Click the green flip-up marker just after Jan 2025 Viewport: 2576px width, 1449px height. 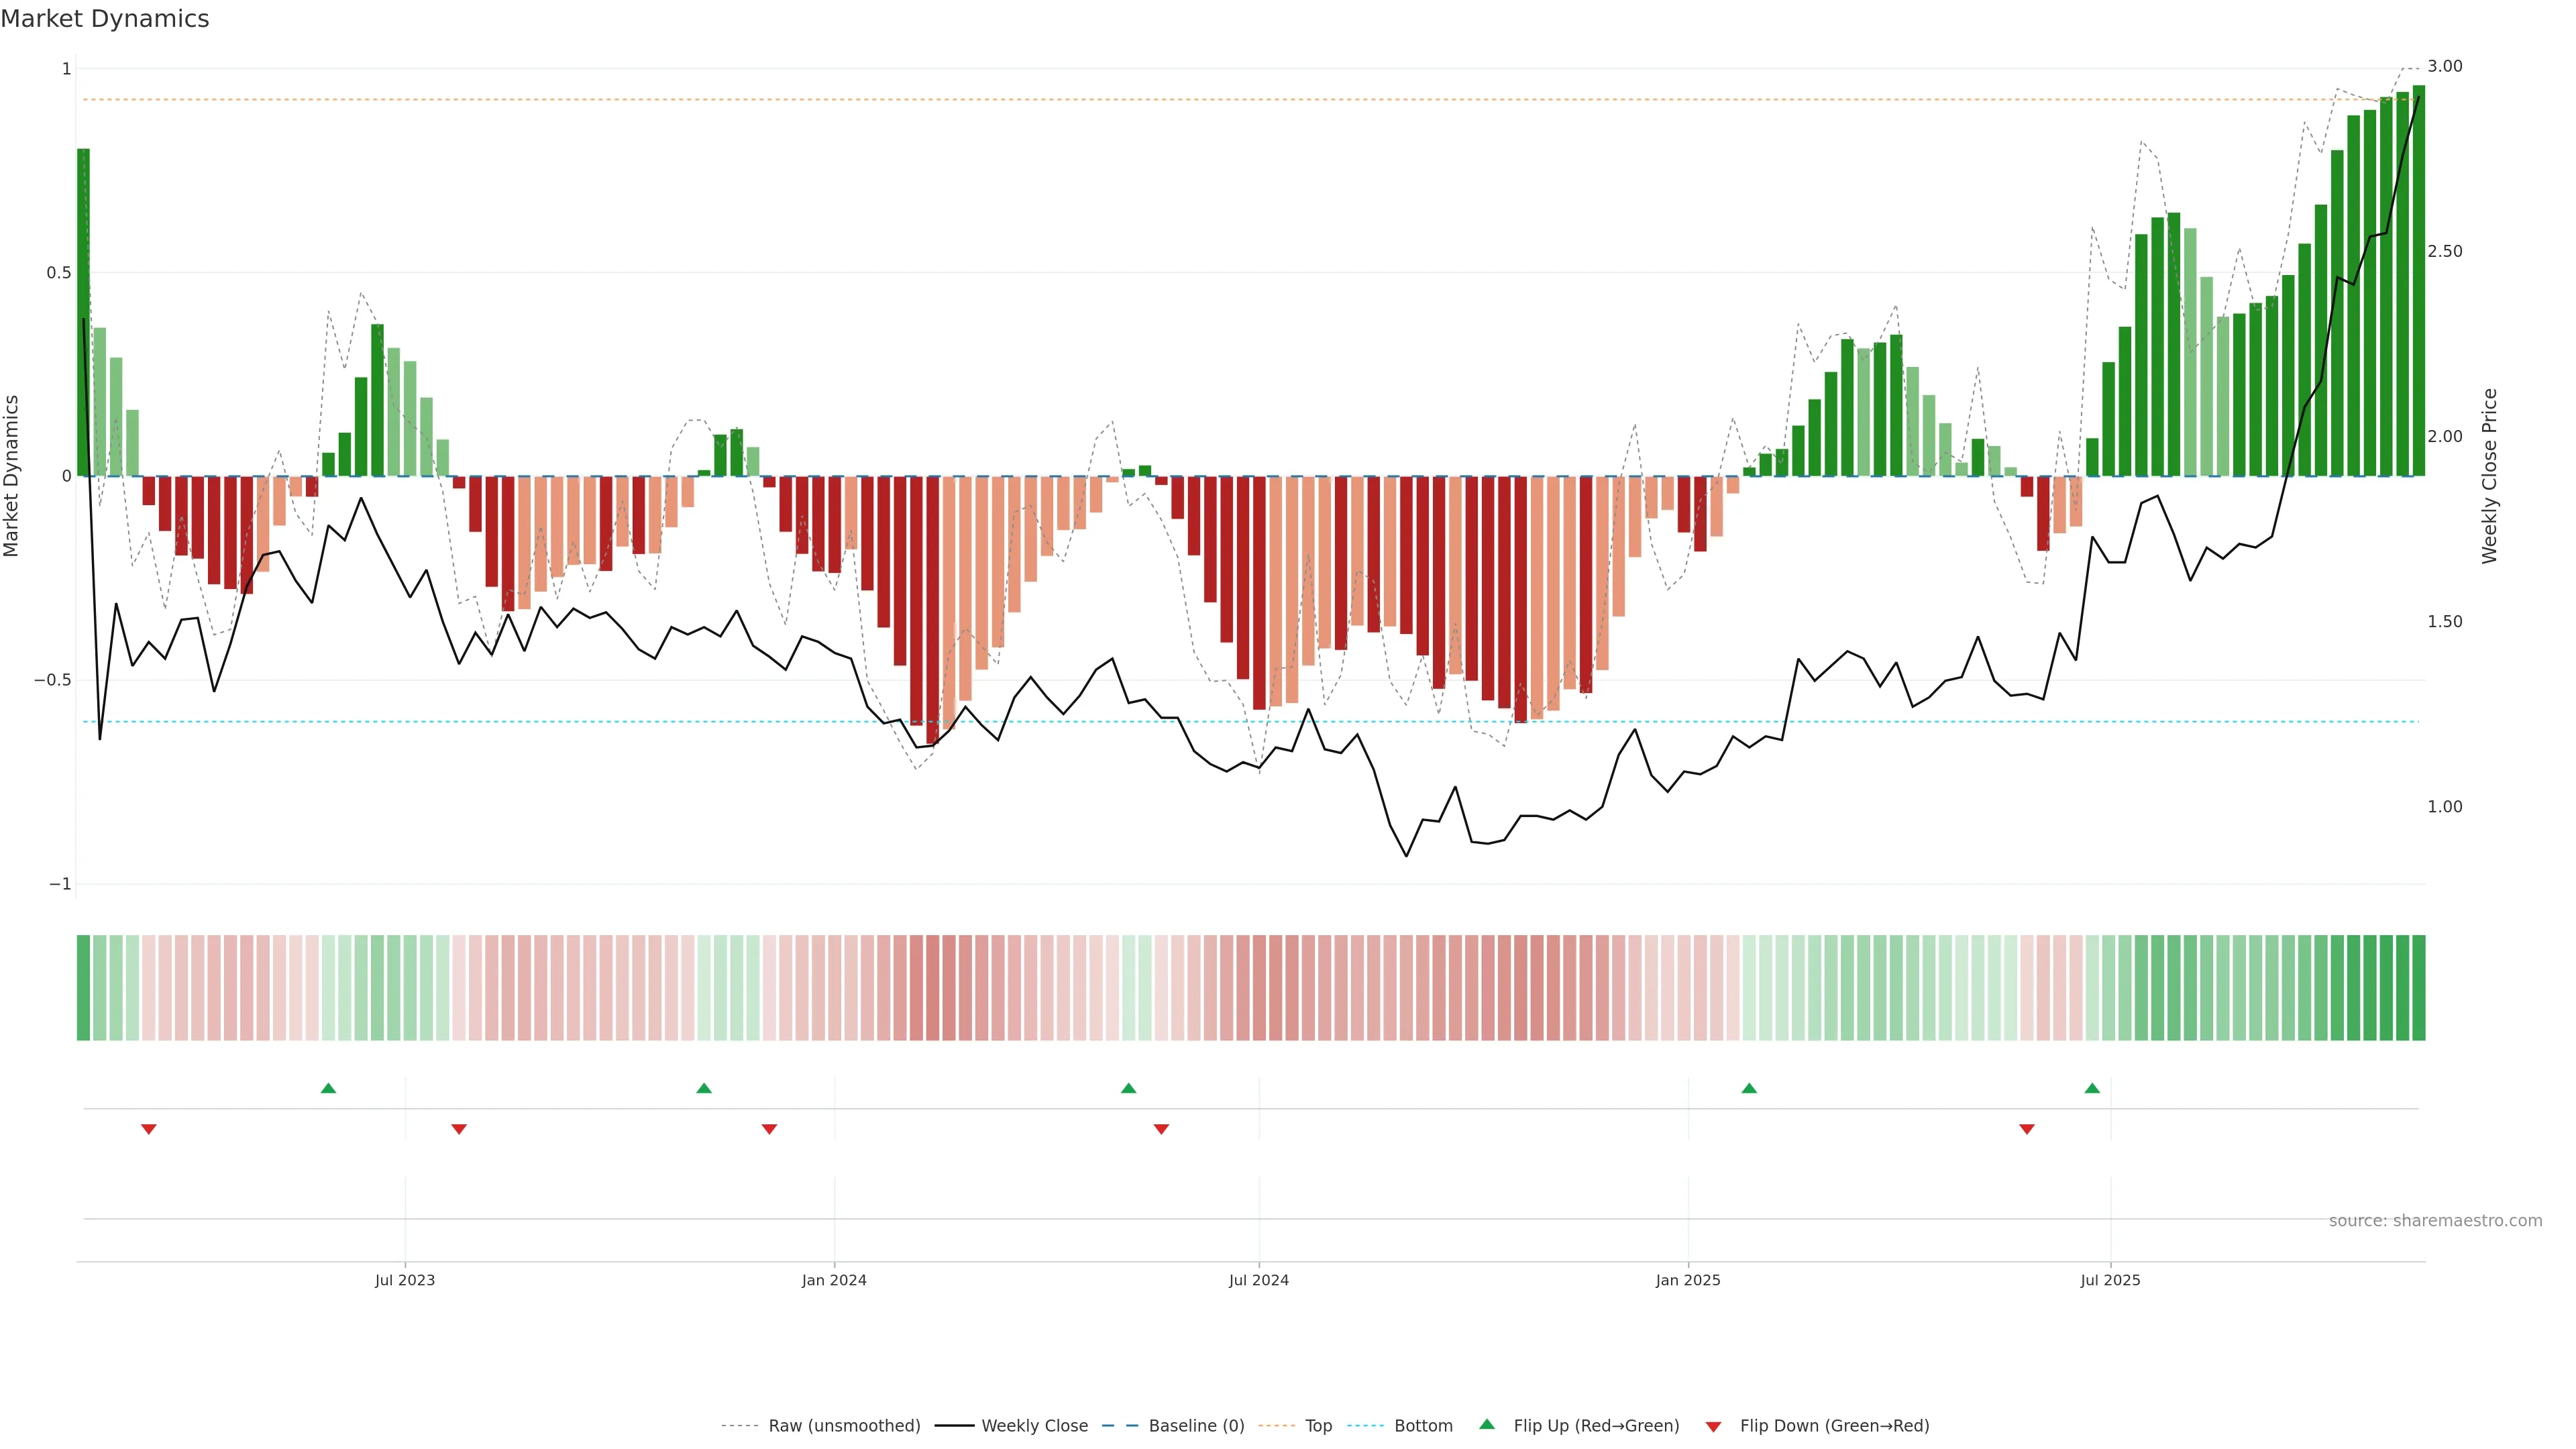1749,1088
